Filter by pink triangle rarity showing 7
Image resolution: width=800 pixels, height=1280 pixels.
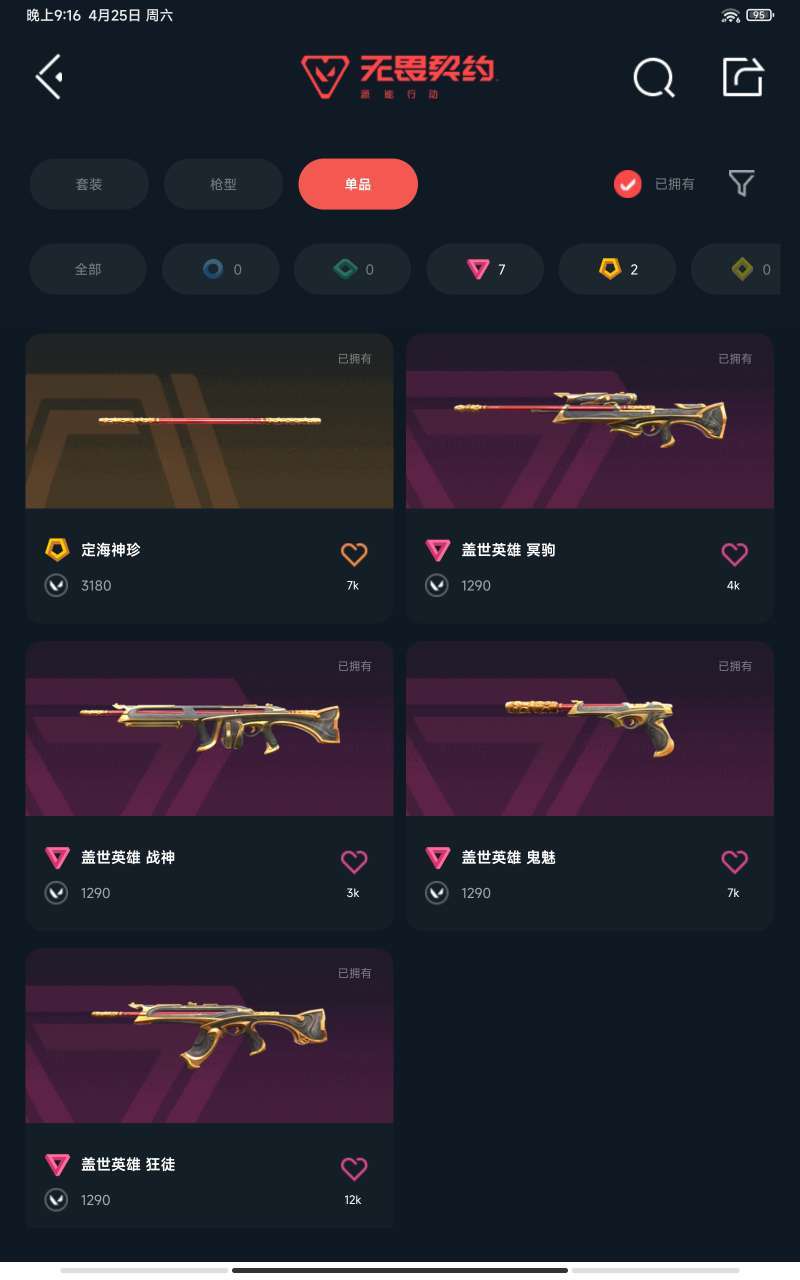[x=485, y=269]
